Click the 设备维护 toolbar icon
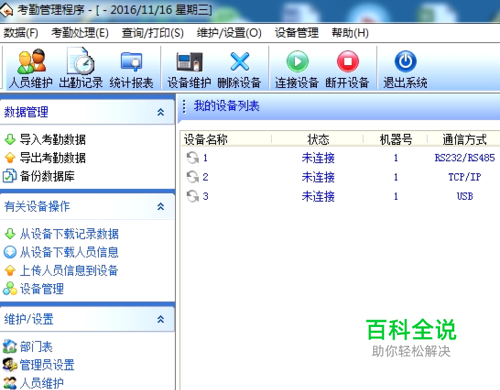 coord(189,62)
